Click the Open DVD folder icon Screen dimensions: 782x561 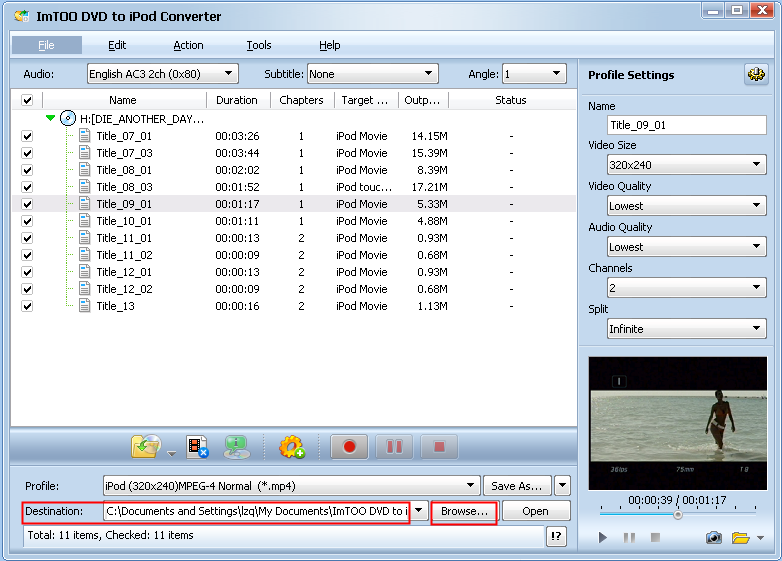pos(146,446)
